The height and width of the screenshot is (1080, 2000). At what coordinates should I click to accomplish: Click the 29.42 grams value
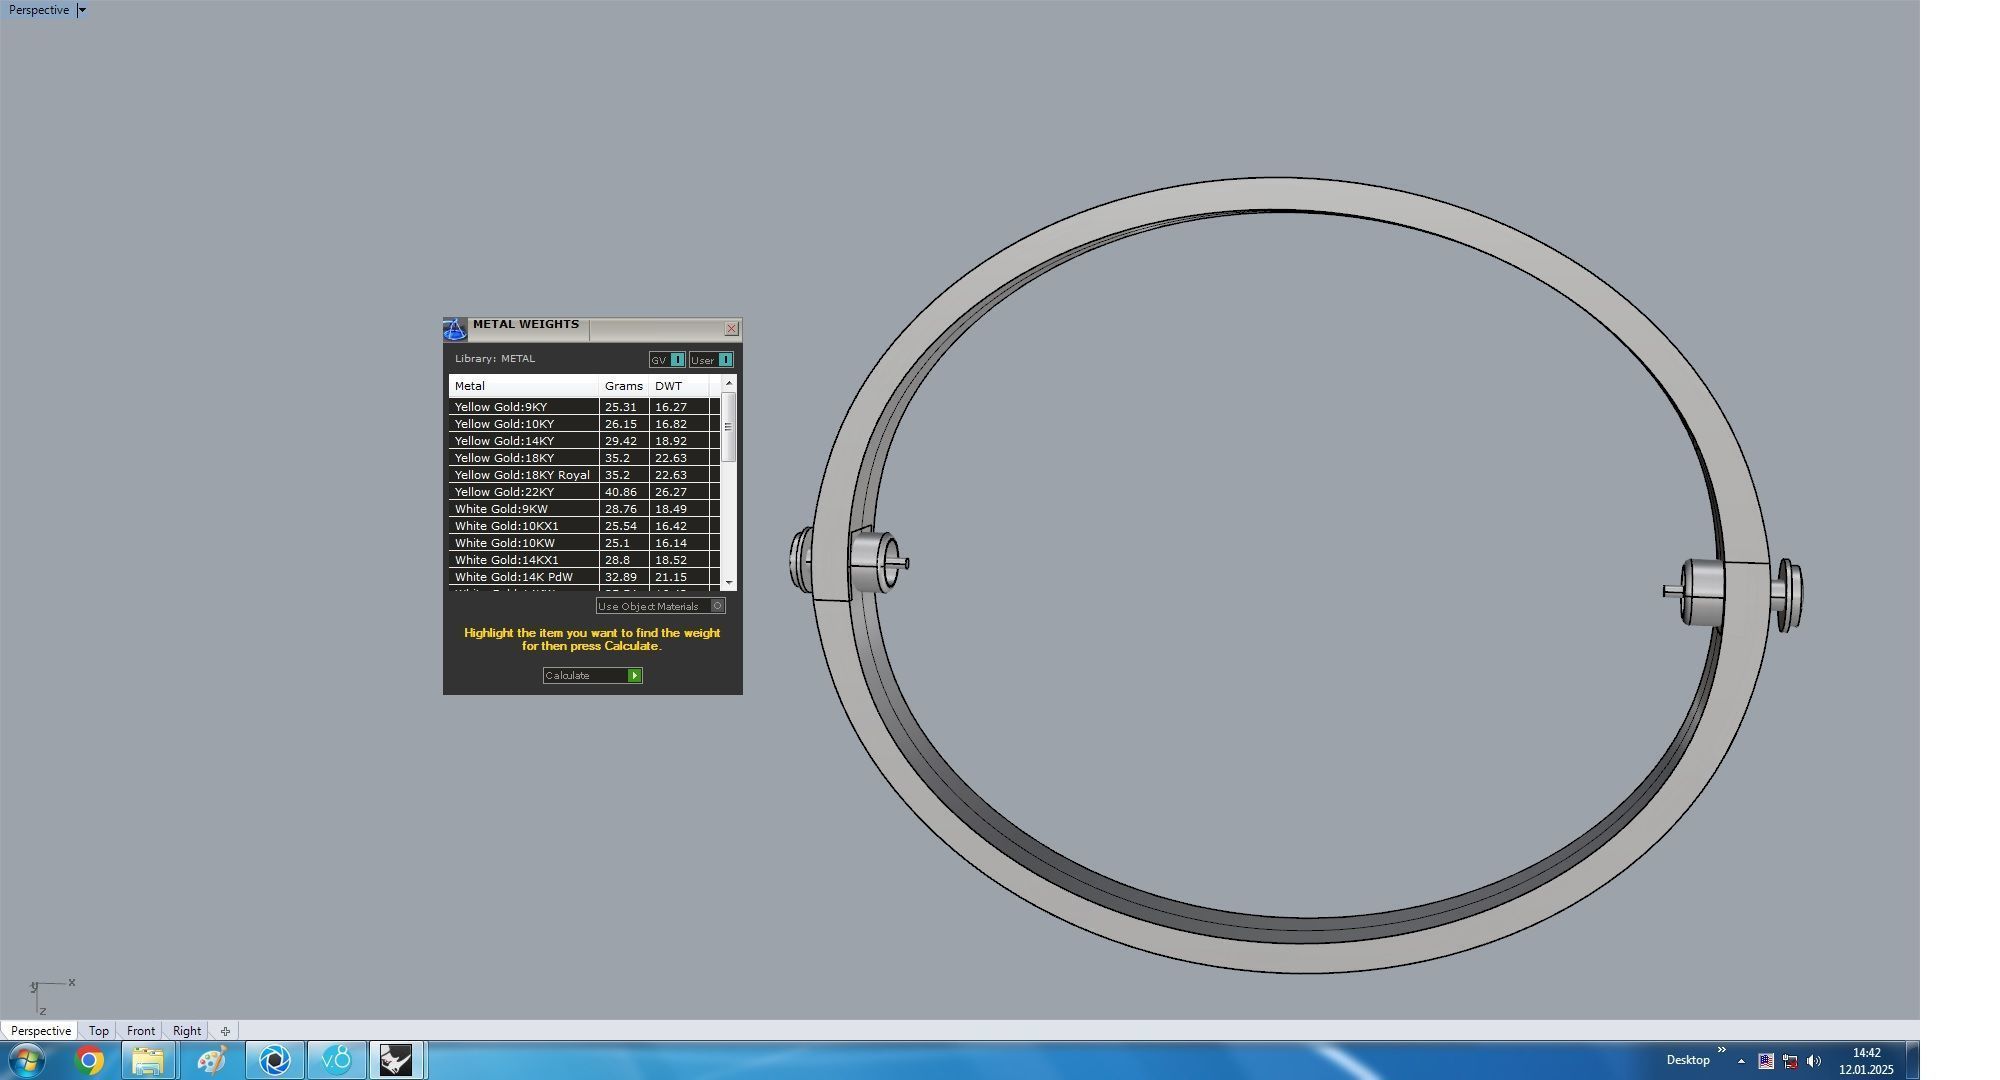point(620,441)
